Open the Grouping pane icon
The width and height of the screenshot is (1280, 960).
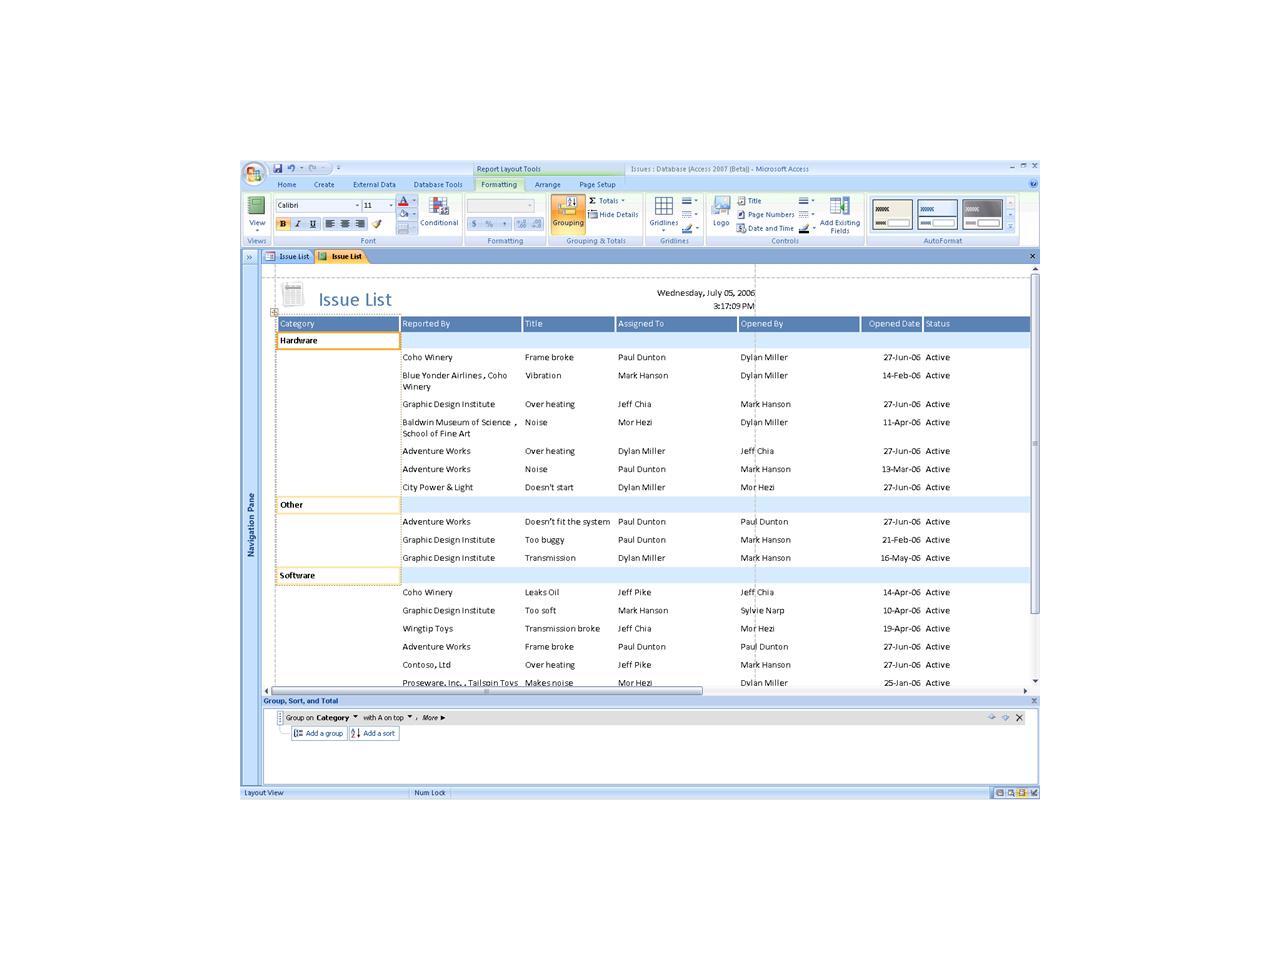coord(568,213)
